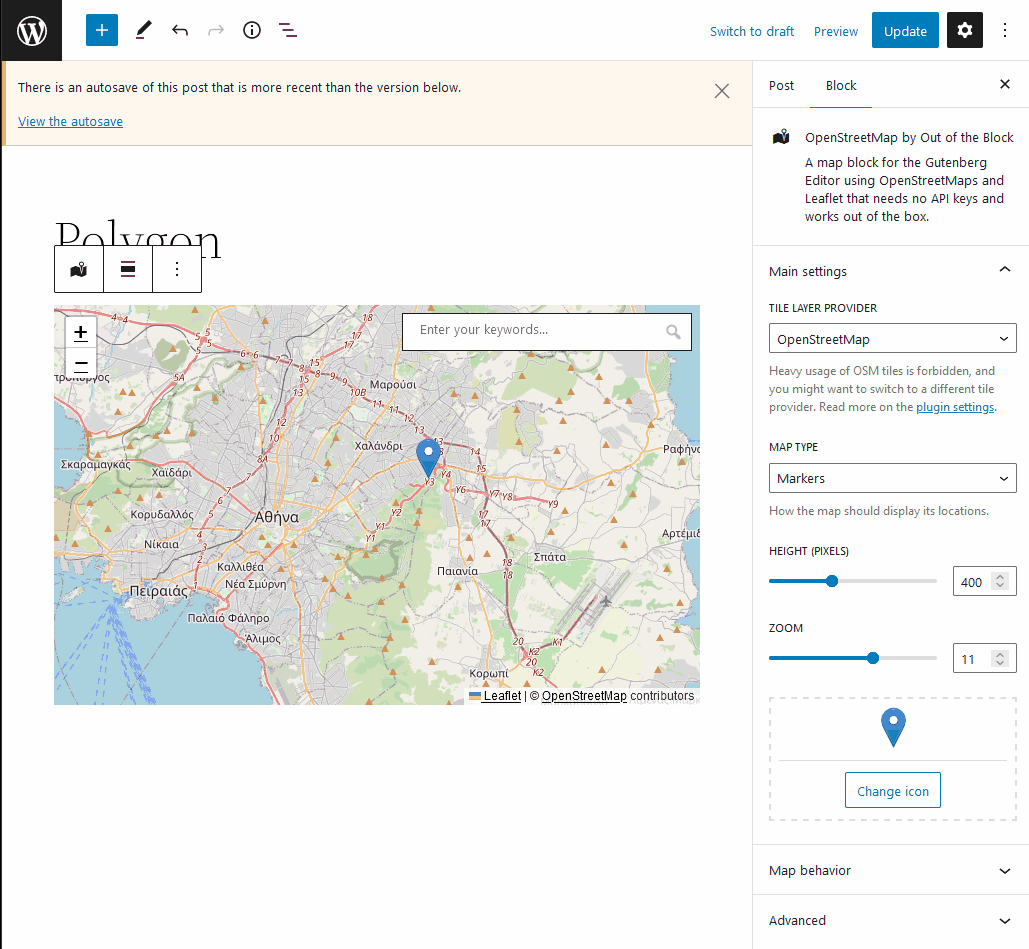Screen dimensions: 1029x949
Task: Expand the Advanced panel
Action: pyautogui.click(x=891, y=920)
